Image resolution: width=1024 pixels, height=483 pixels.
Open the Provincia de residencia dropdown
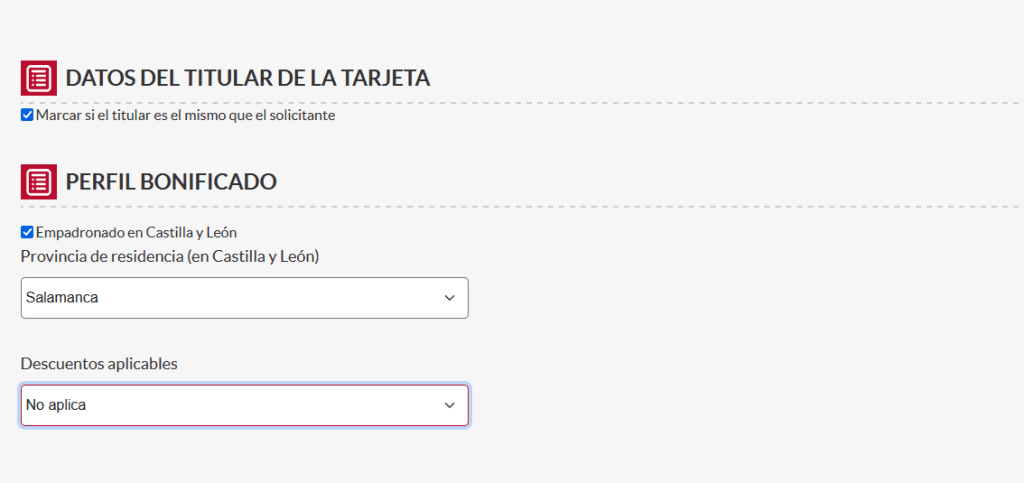point(244,298)
